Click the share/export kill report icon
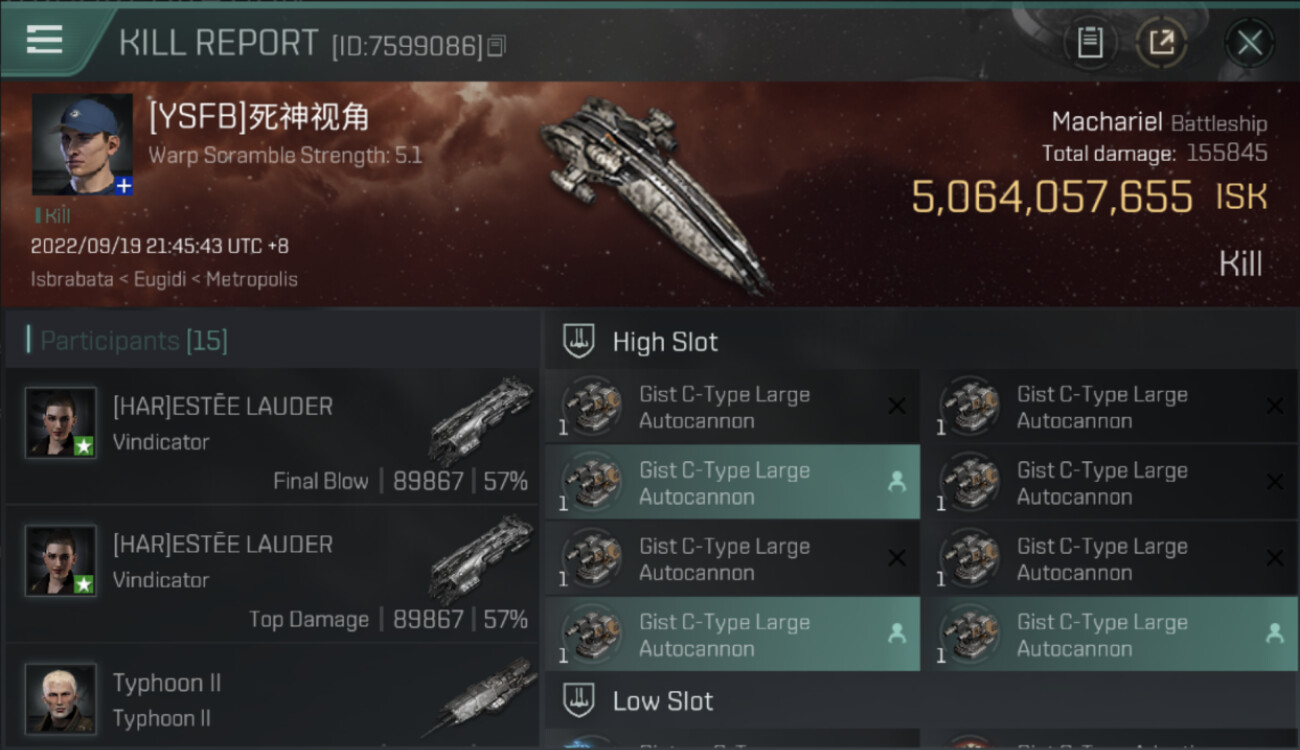The height and width of the screenshot is (750, 1300). [1161, 43]
